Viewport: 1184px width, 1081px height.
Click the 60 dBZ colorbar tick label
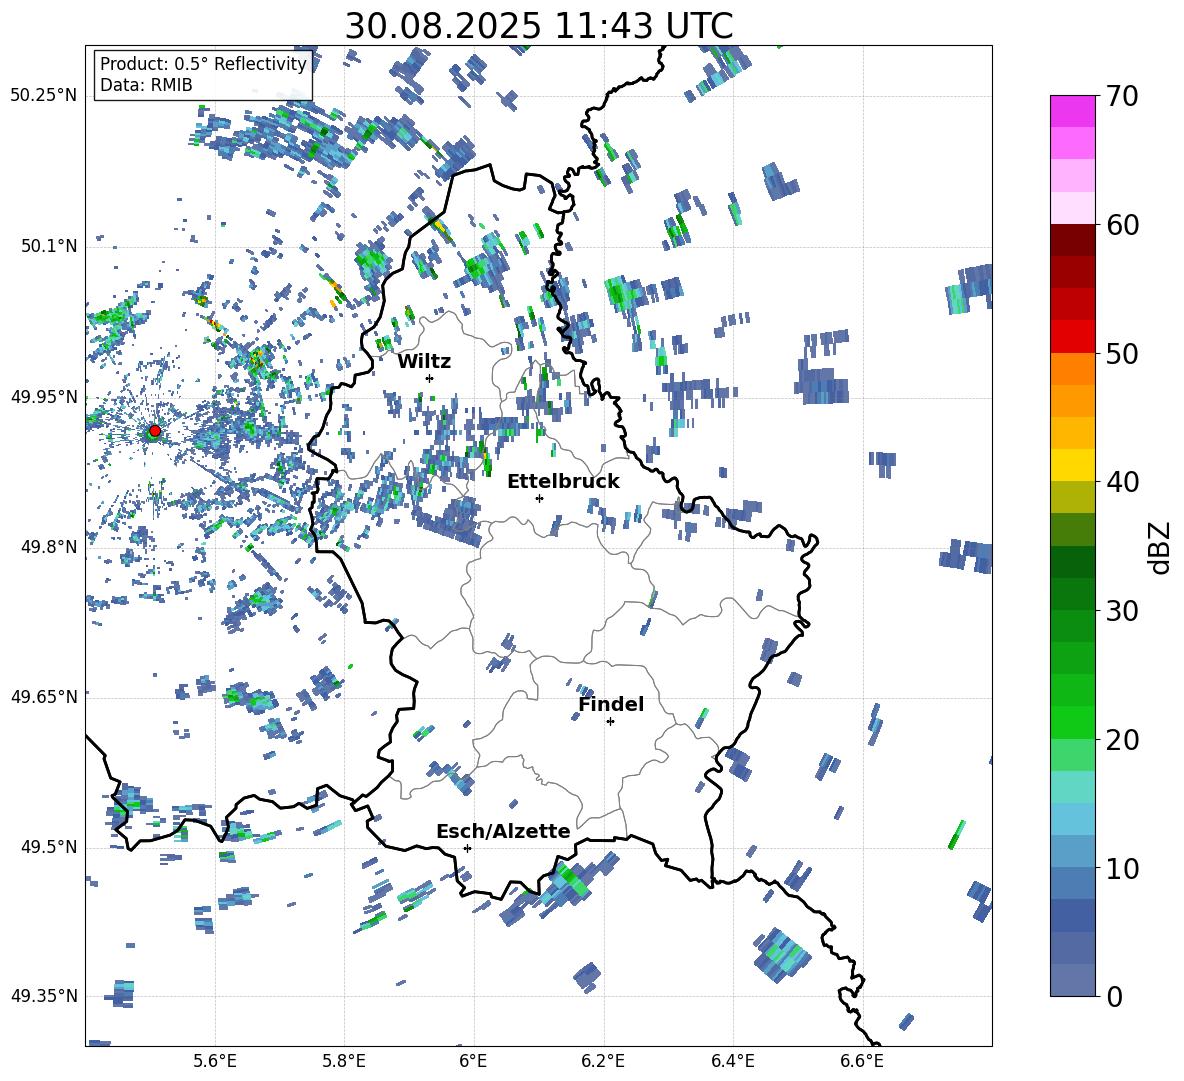[1121, 225]
